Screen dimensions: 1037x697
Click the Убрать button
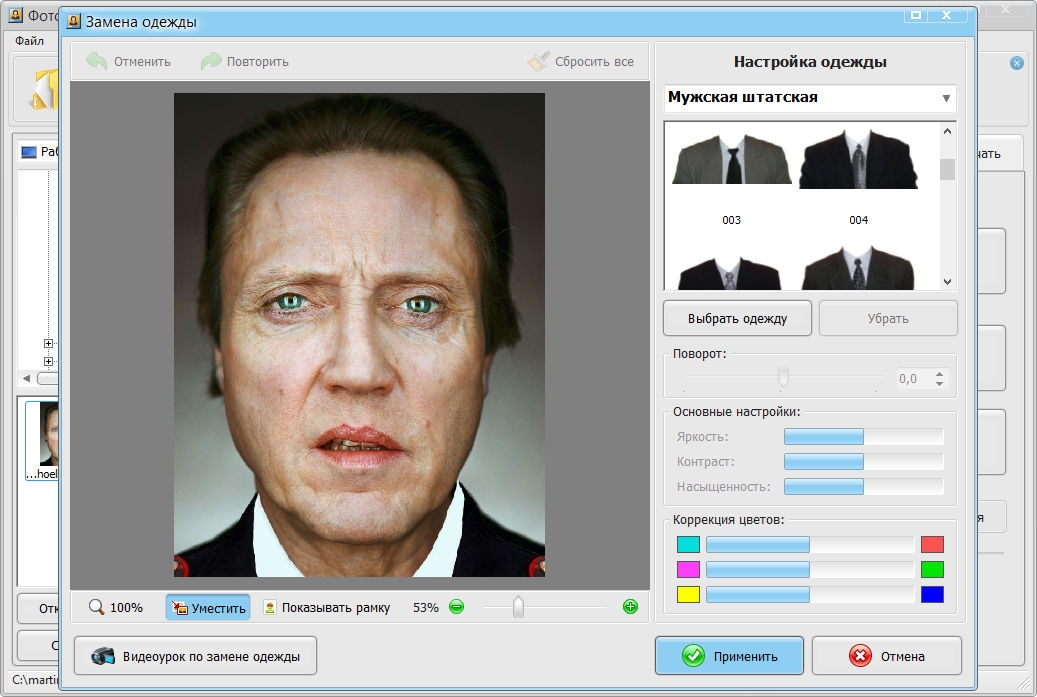(888, 319)
